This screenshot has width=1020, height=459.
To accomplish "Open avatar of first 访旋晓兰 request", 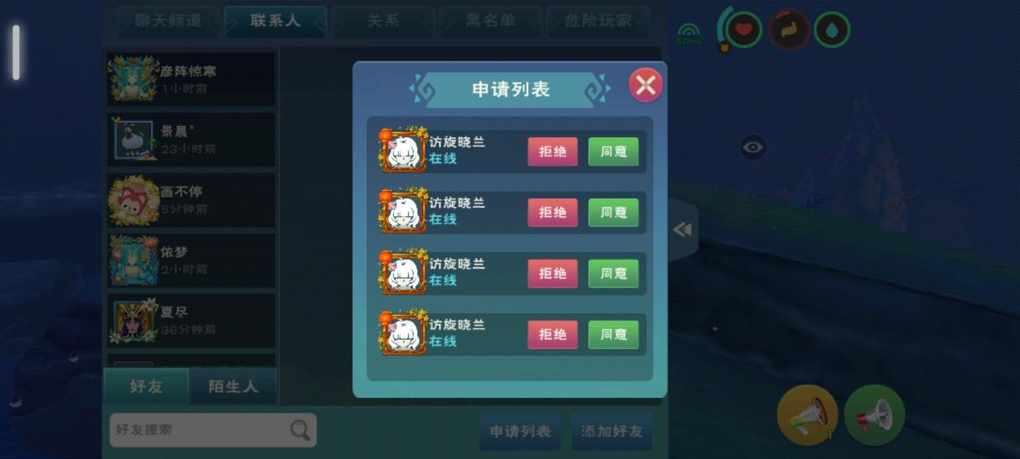I will 403,151.
